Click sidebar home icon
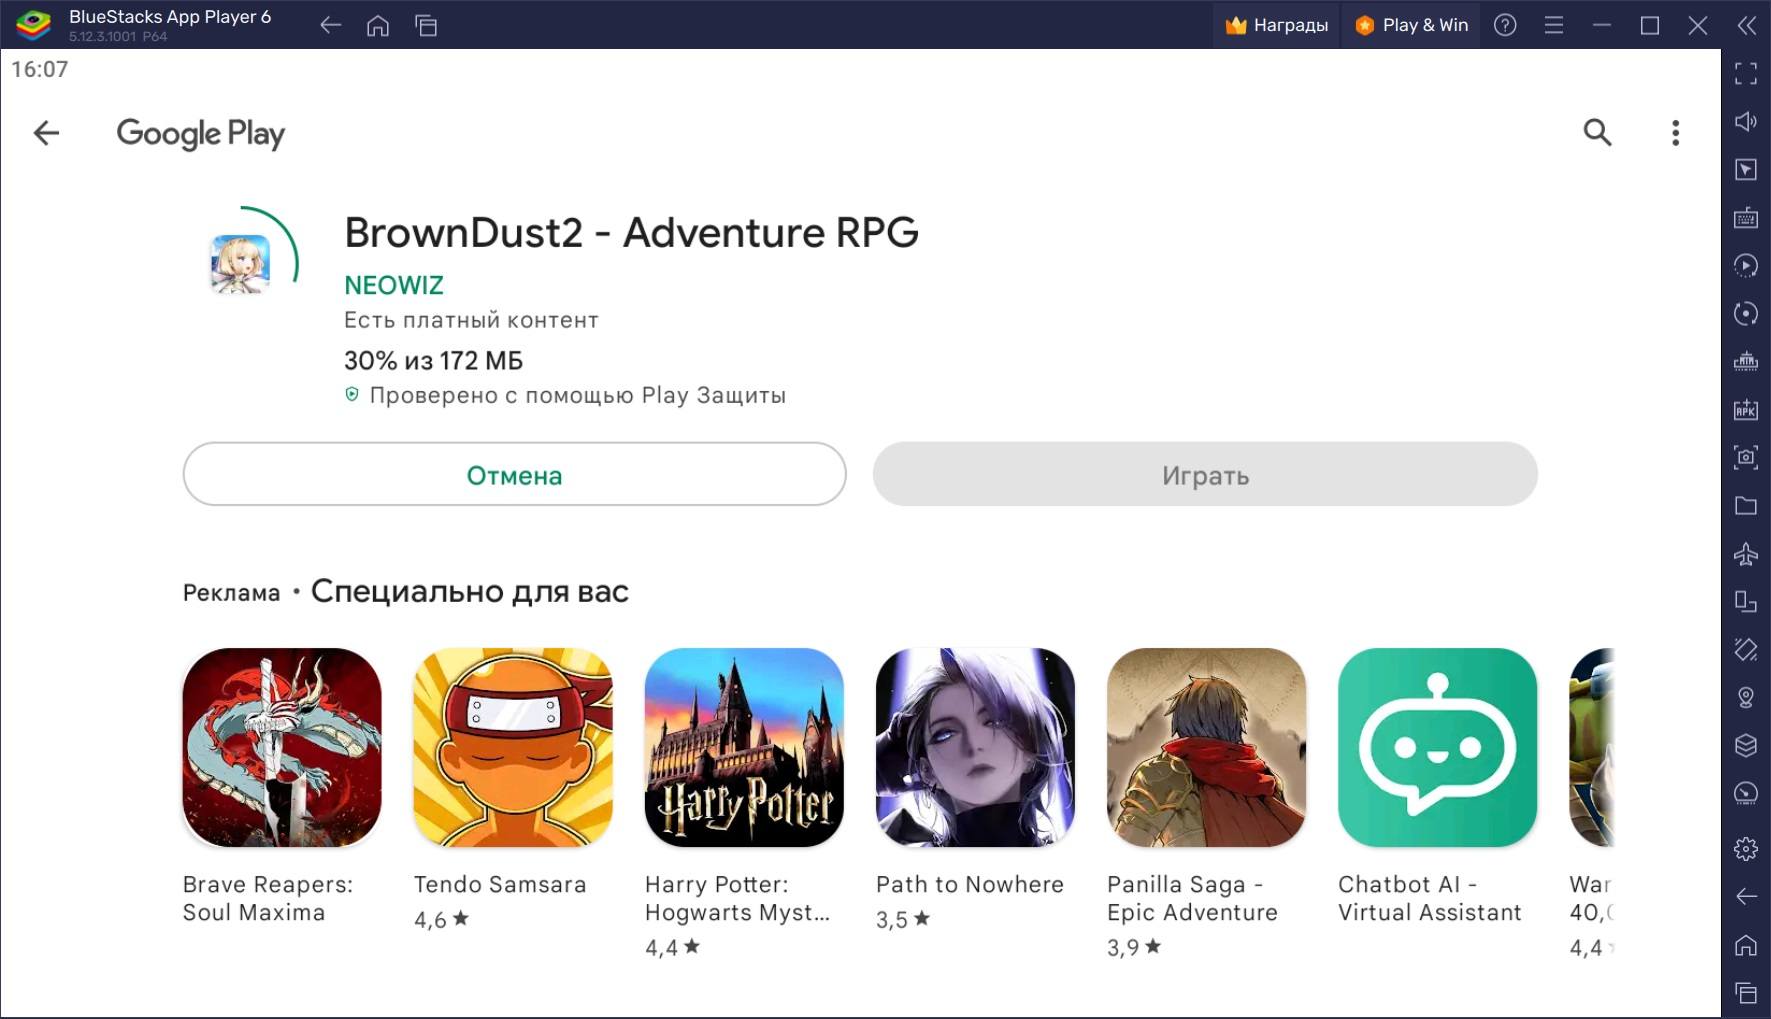 1746,944
